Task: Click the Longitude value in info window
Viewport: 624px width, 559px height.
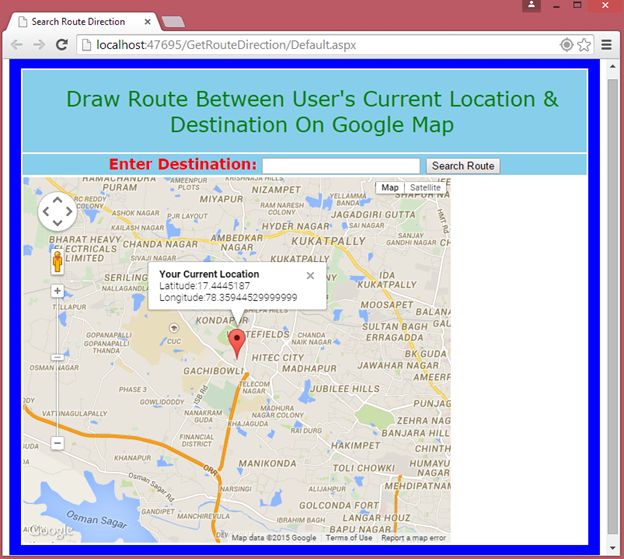Action: (x=251, y=297)
